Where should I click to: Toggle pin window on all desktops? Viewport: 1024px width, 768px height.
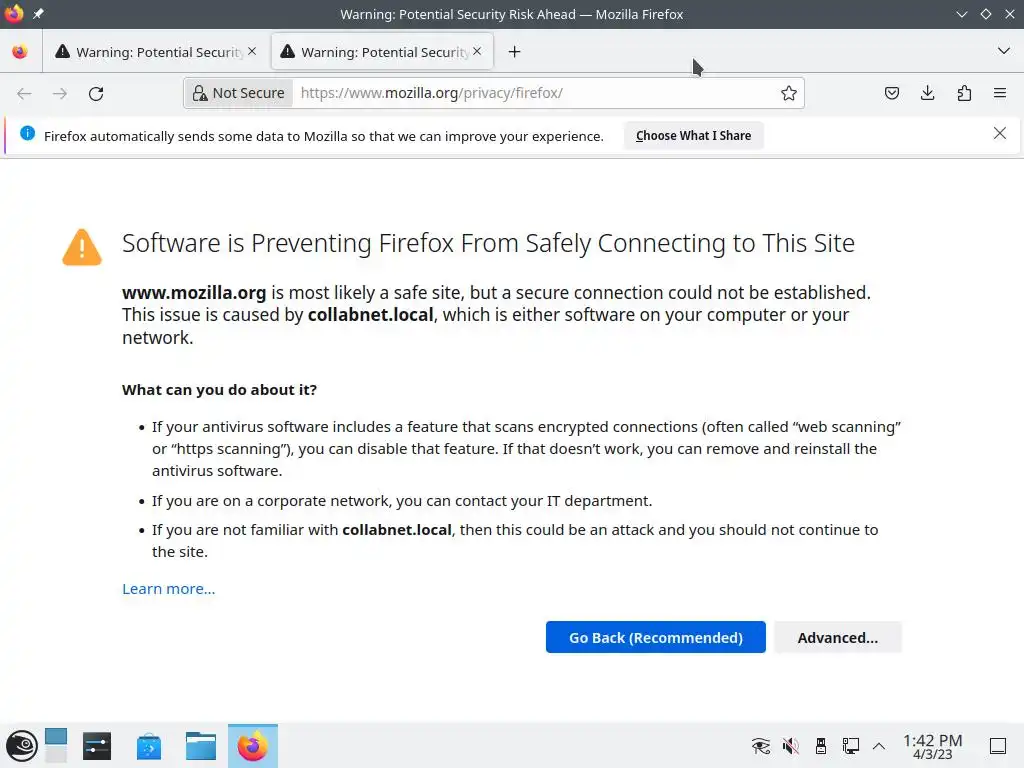tap(38, 14)
